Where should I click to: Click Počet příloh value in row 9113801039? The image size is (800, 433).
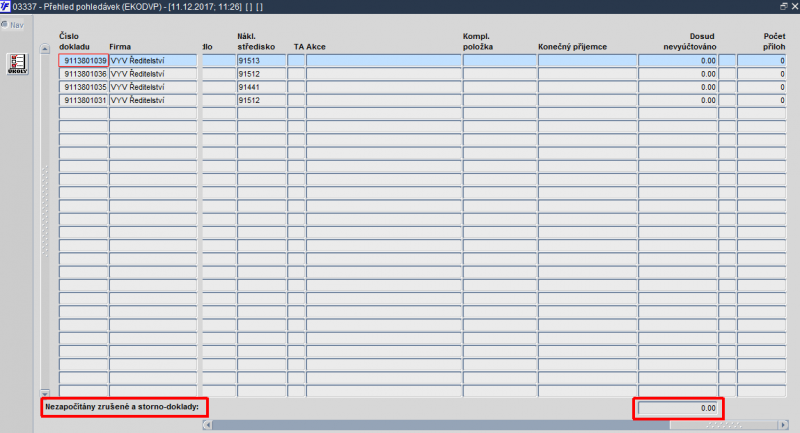(762, 60)
